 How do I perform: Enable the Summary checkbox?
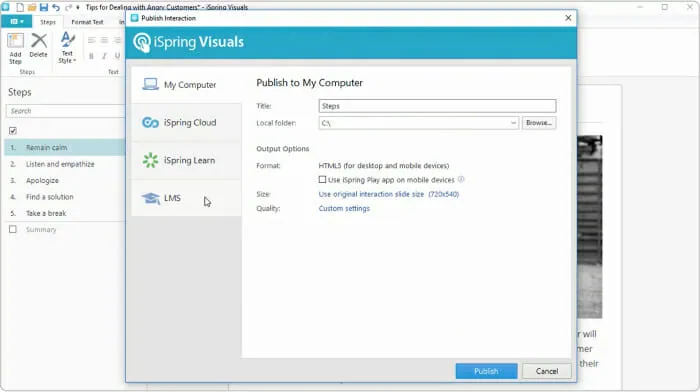coord(13,229)
